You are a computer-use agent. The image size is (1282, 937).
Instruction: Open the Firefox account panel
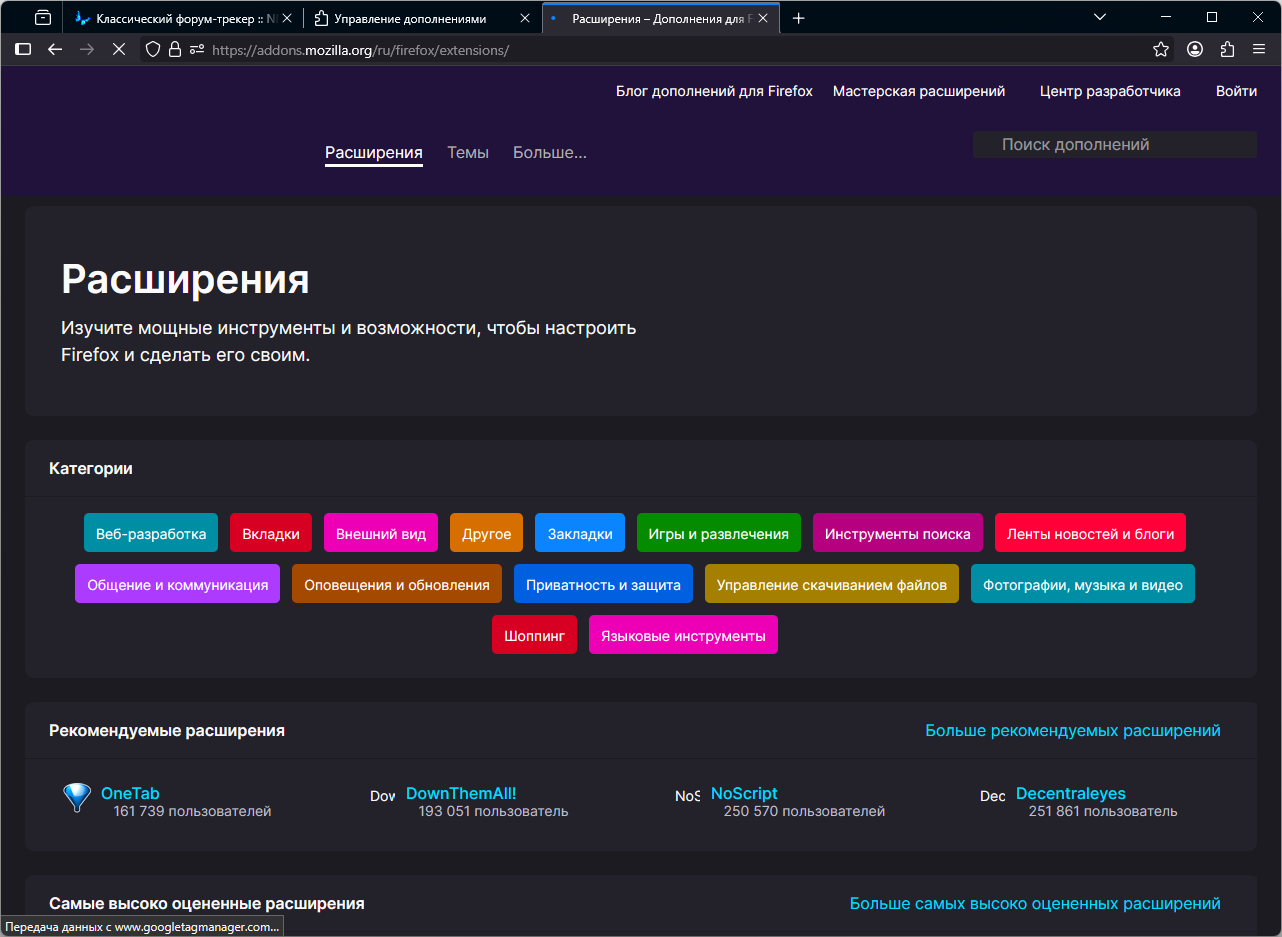pos(1195,49)
